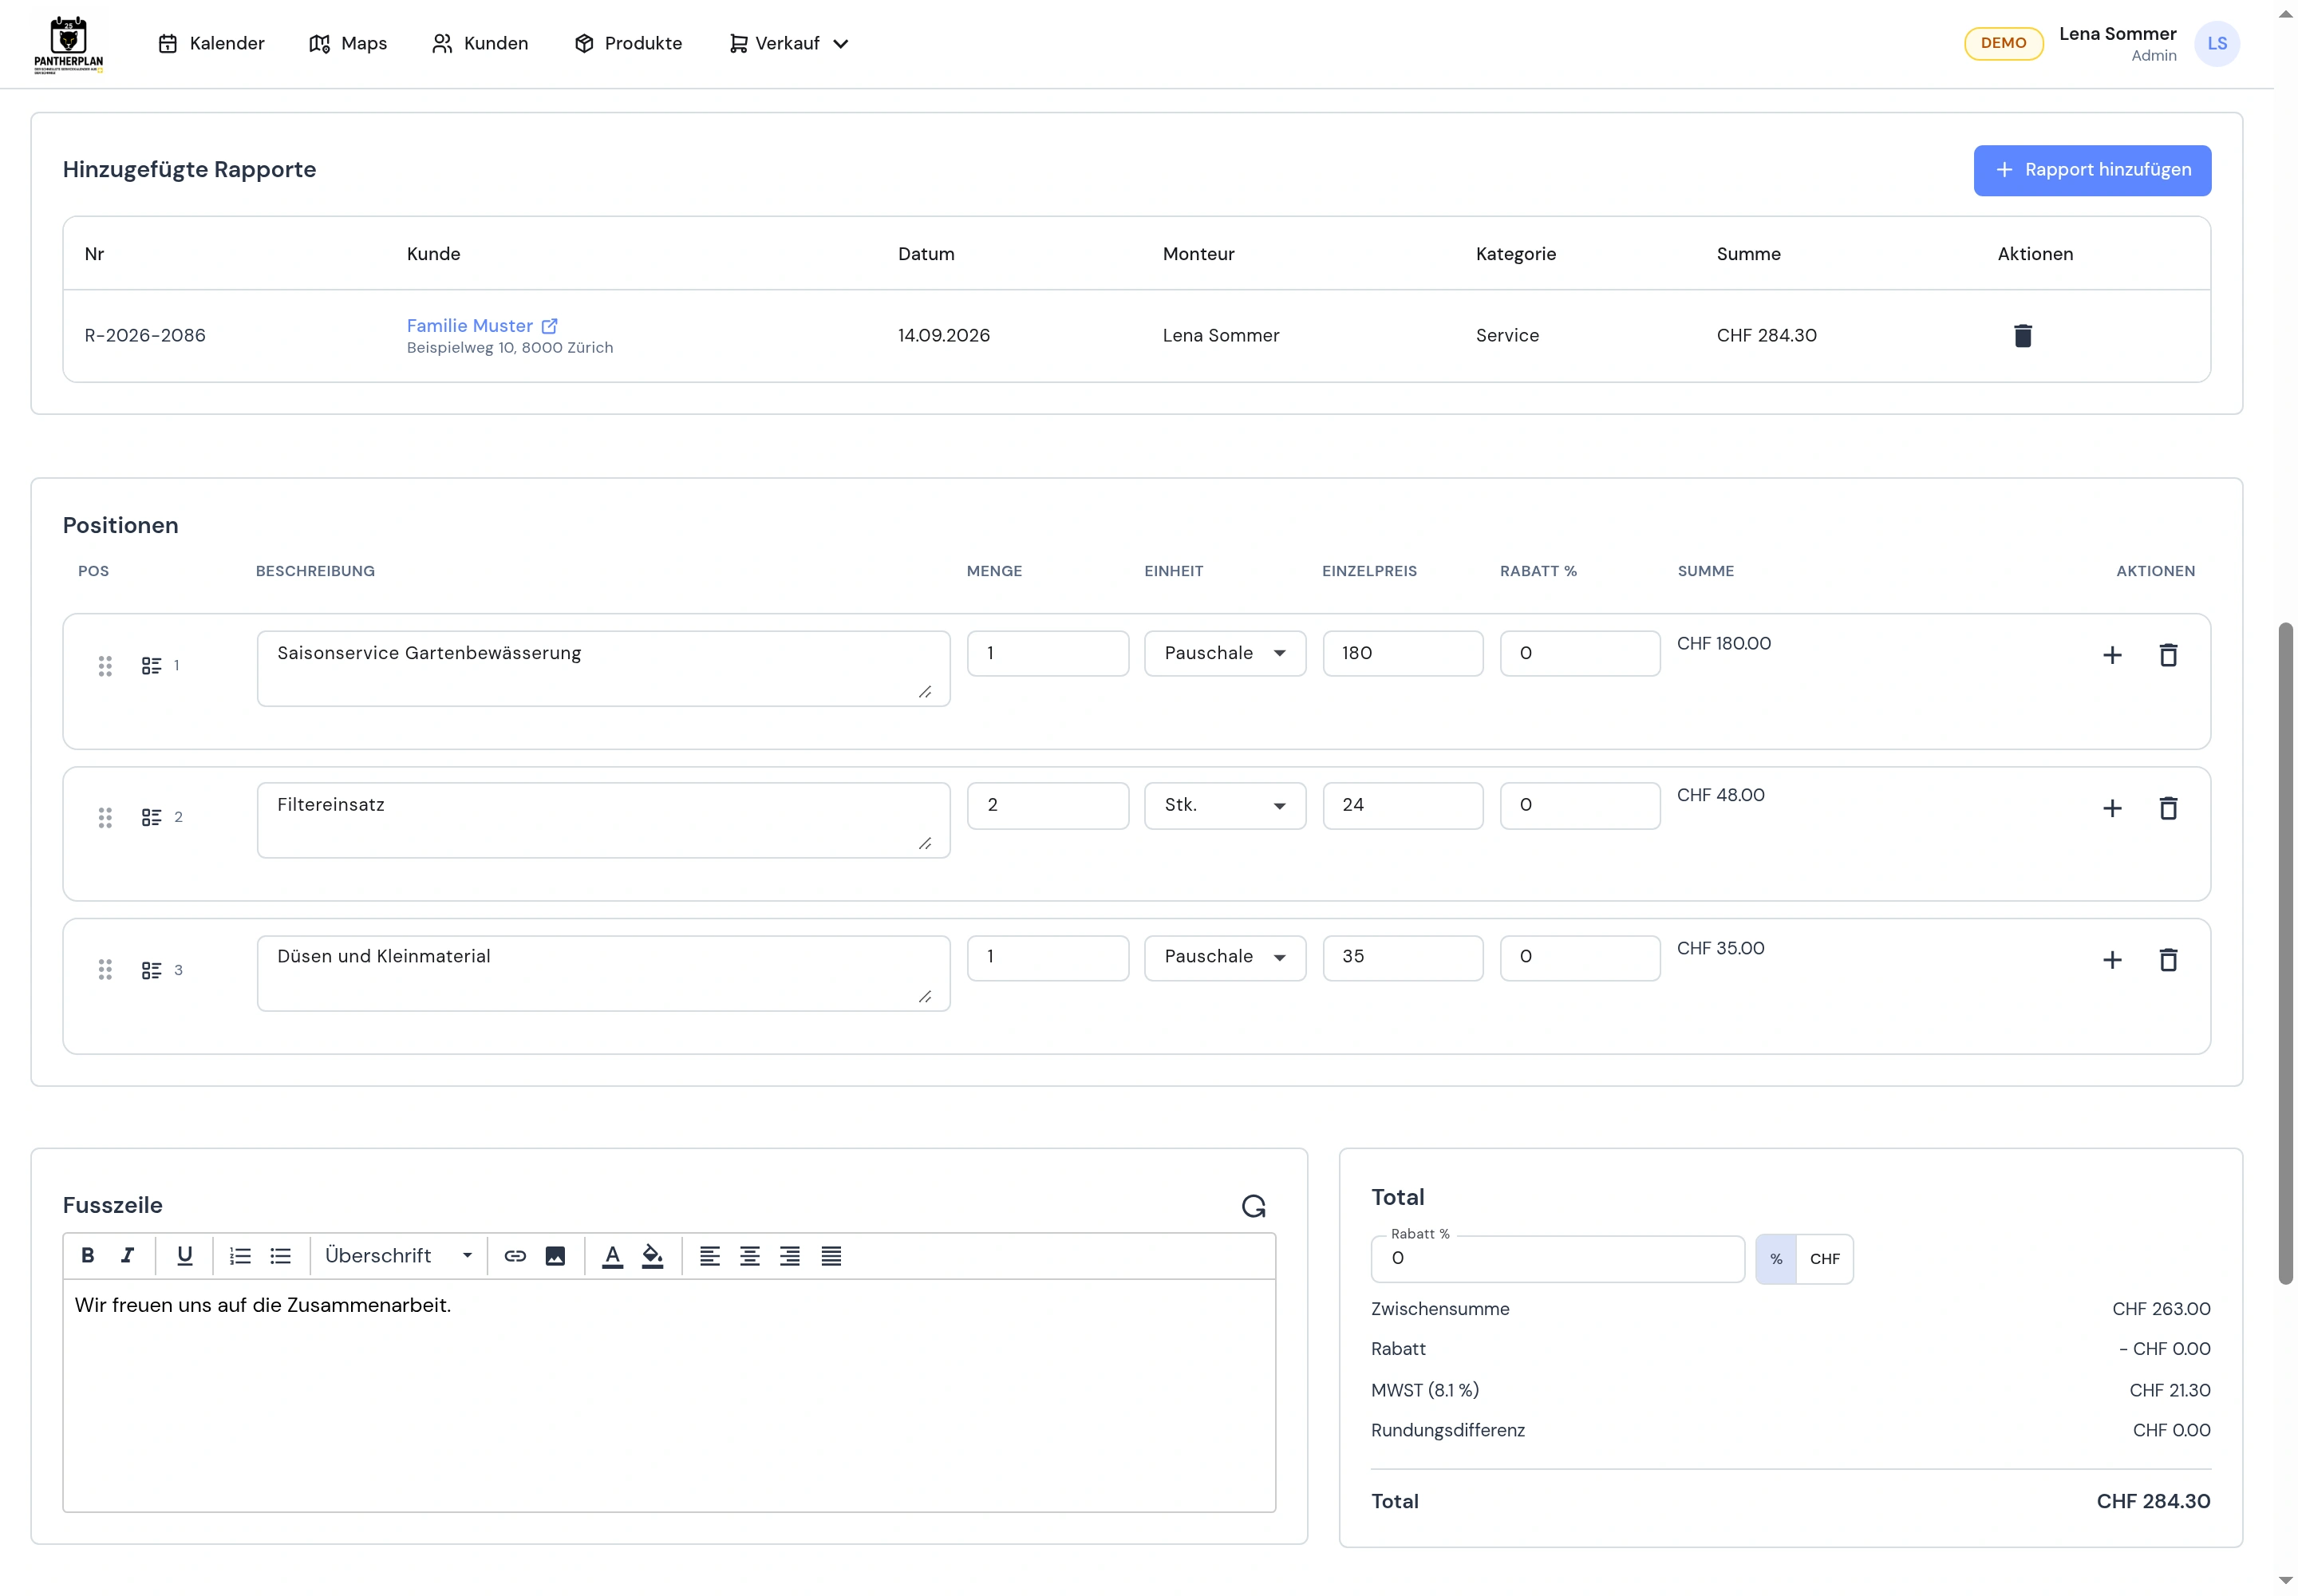Open unit dropdown for Düsen und Kleinmaterial
Screen dimensions: 2298x1596
1224,957
